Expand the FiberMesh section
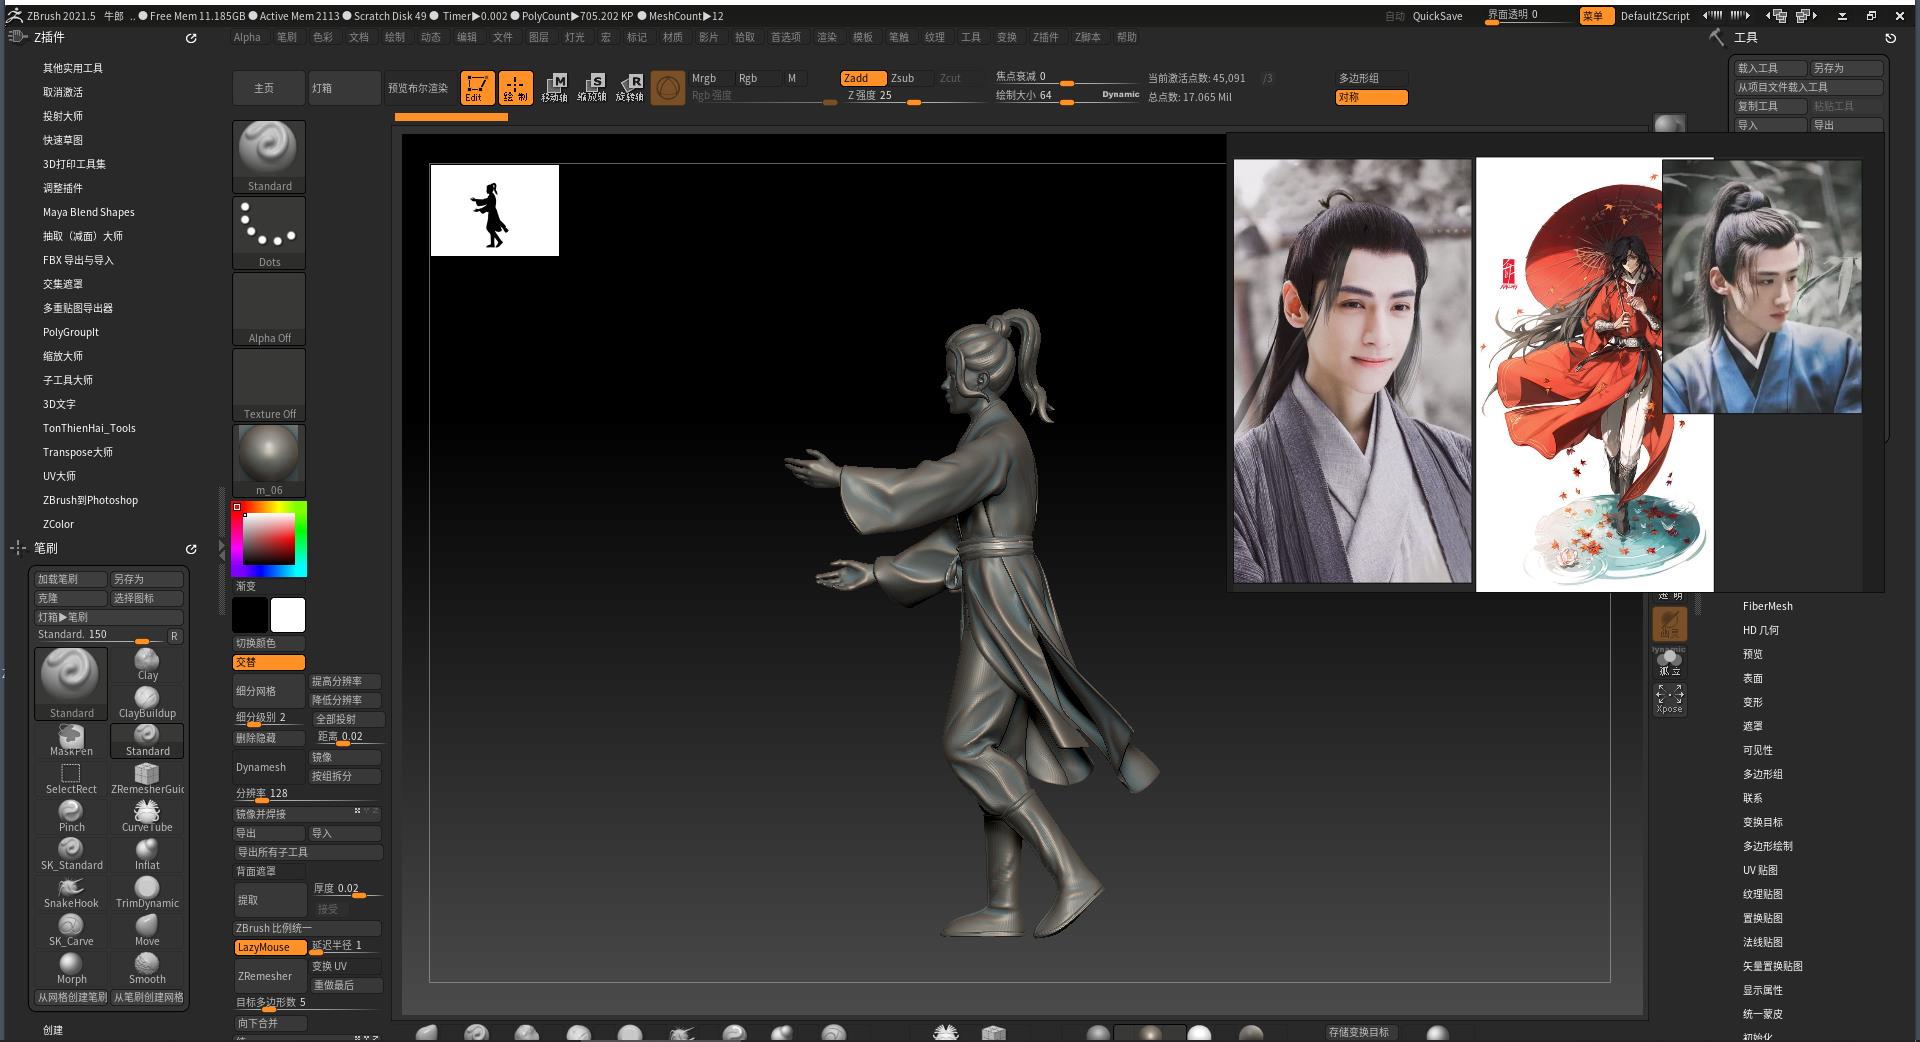The width and height of the screenshot is (1920, 1042). tap(1767, 606)
